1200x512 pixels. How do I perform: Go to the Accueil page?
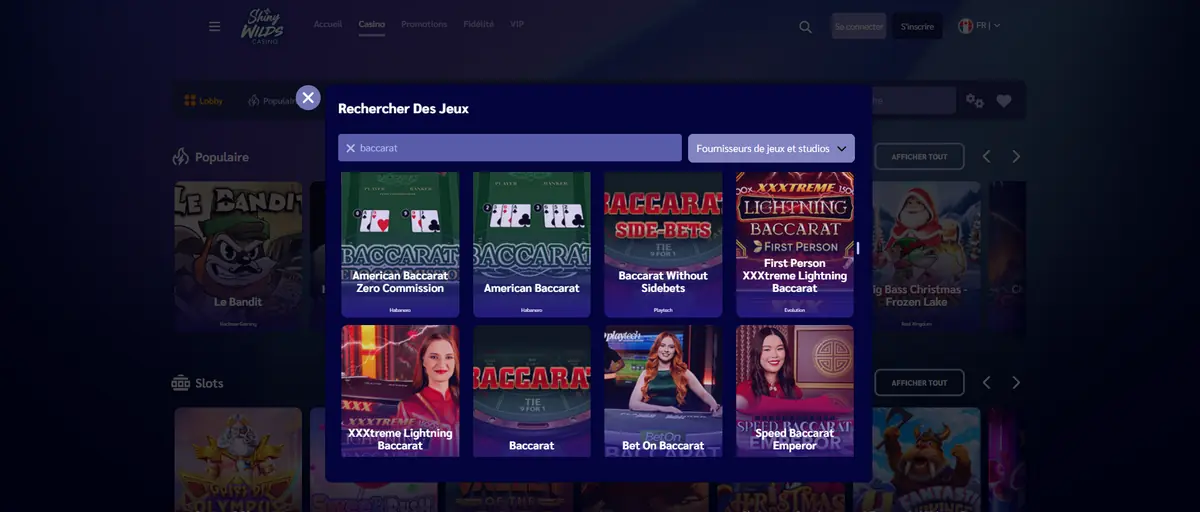pyautogui.click(x=328, y=24)
